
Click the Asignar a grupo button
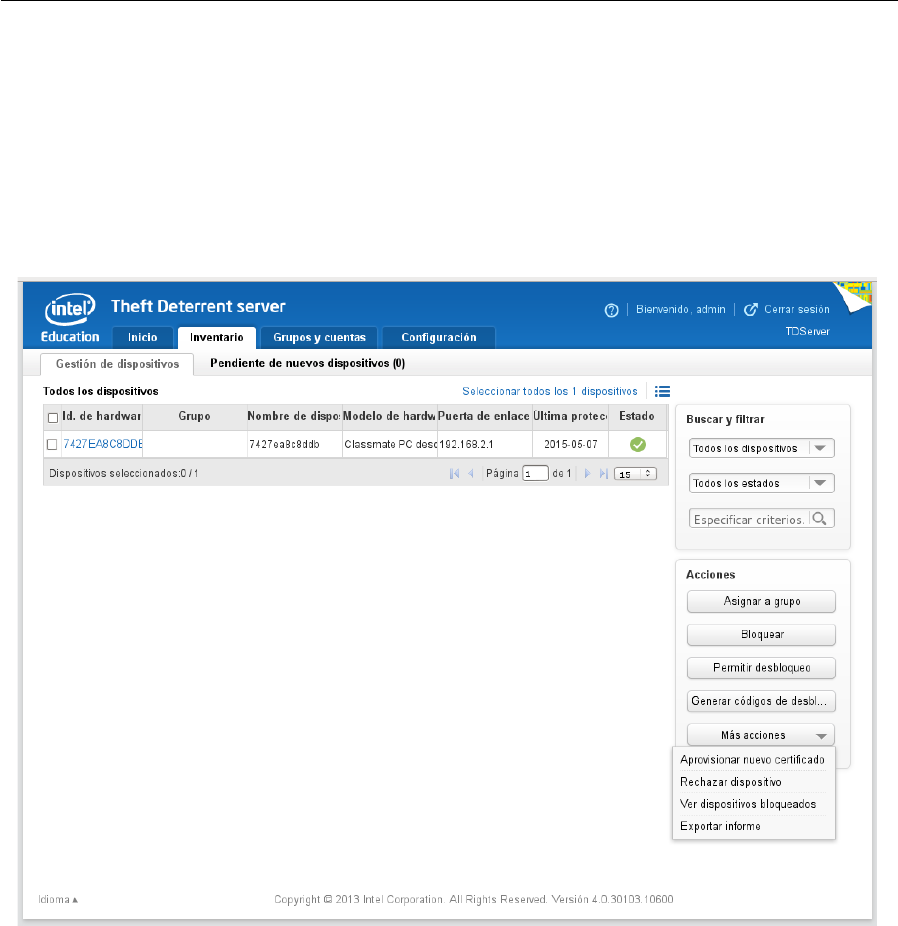coord(761,601)
